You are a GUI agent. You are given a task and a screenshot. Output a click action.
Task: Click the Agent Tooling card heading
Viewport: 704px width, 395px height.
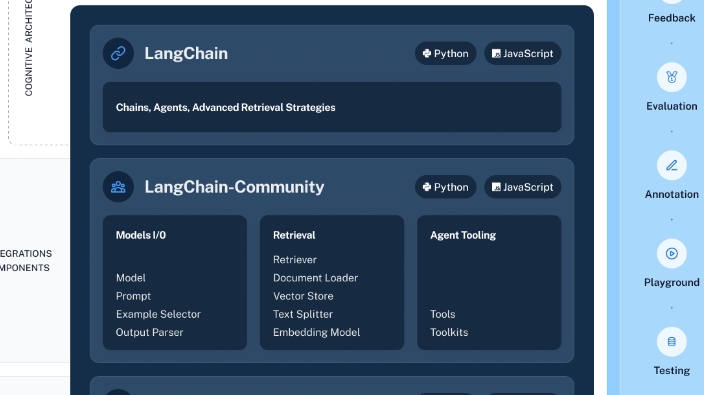(463, 235)
